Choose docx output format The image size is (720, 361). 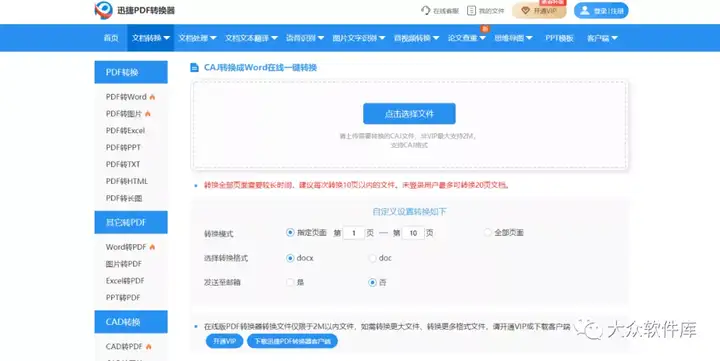coord(290,258)
